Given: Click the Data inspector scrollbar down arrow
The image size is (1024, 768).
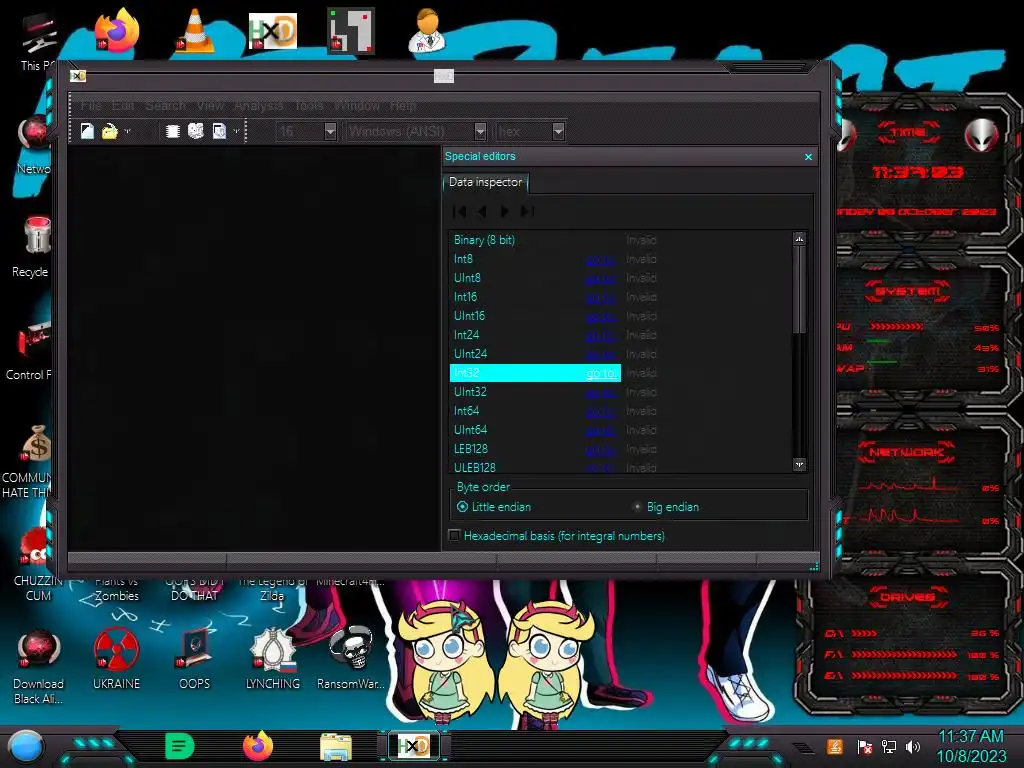Looking at the screenshot, I should pyautogui.click(x=799, y=464).
